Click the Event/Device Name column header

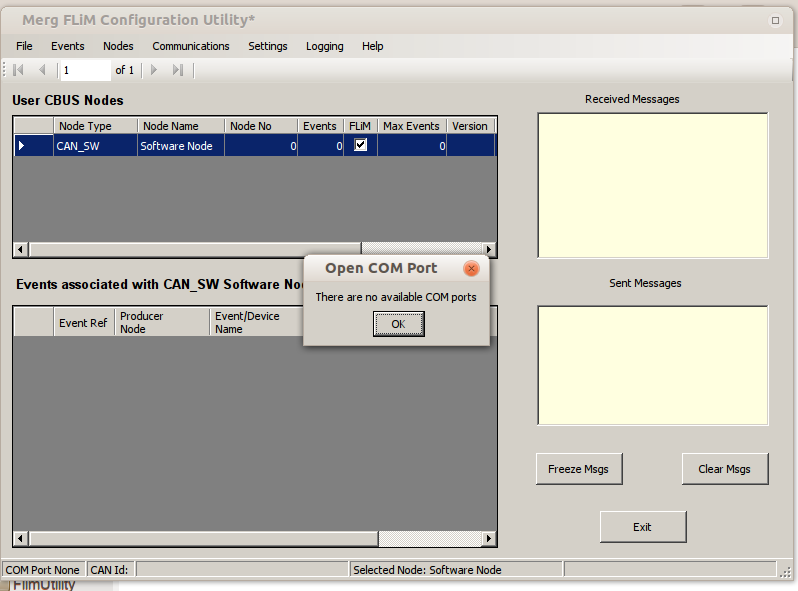point(257,323)
